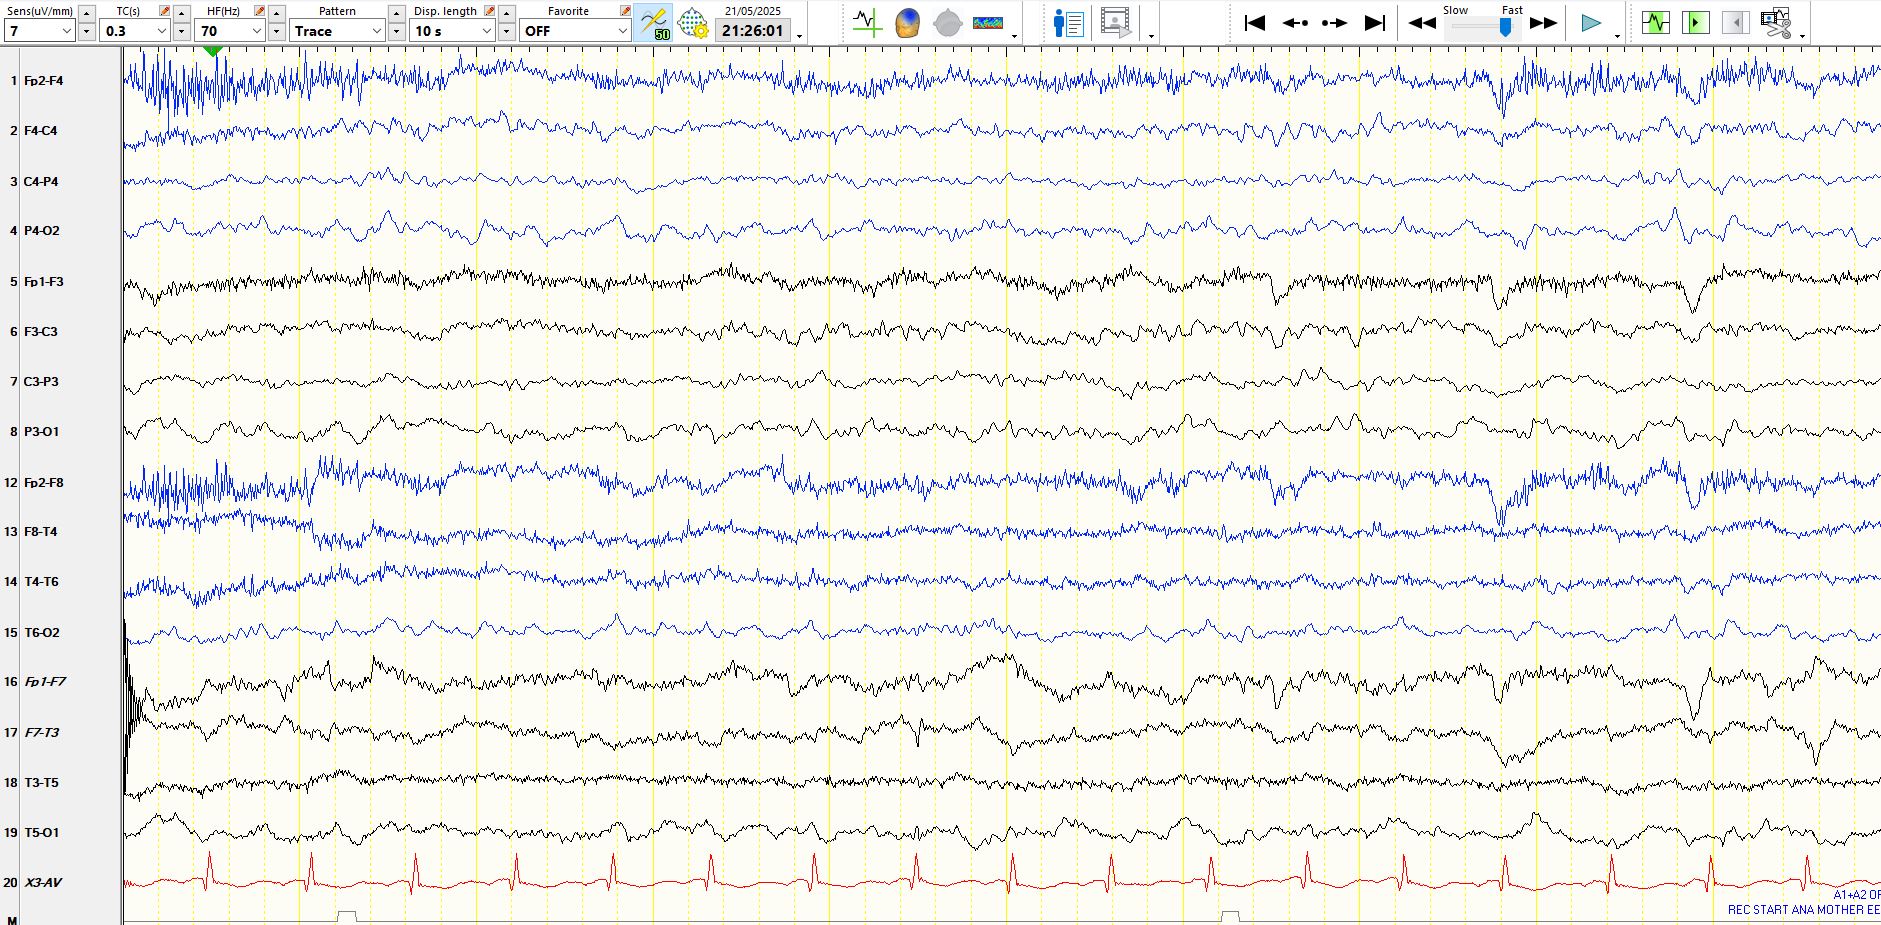Open the Sens(uV/mm) dropdown showing 7
This screenshot has height=925, width=1881.
point(40,31)
